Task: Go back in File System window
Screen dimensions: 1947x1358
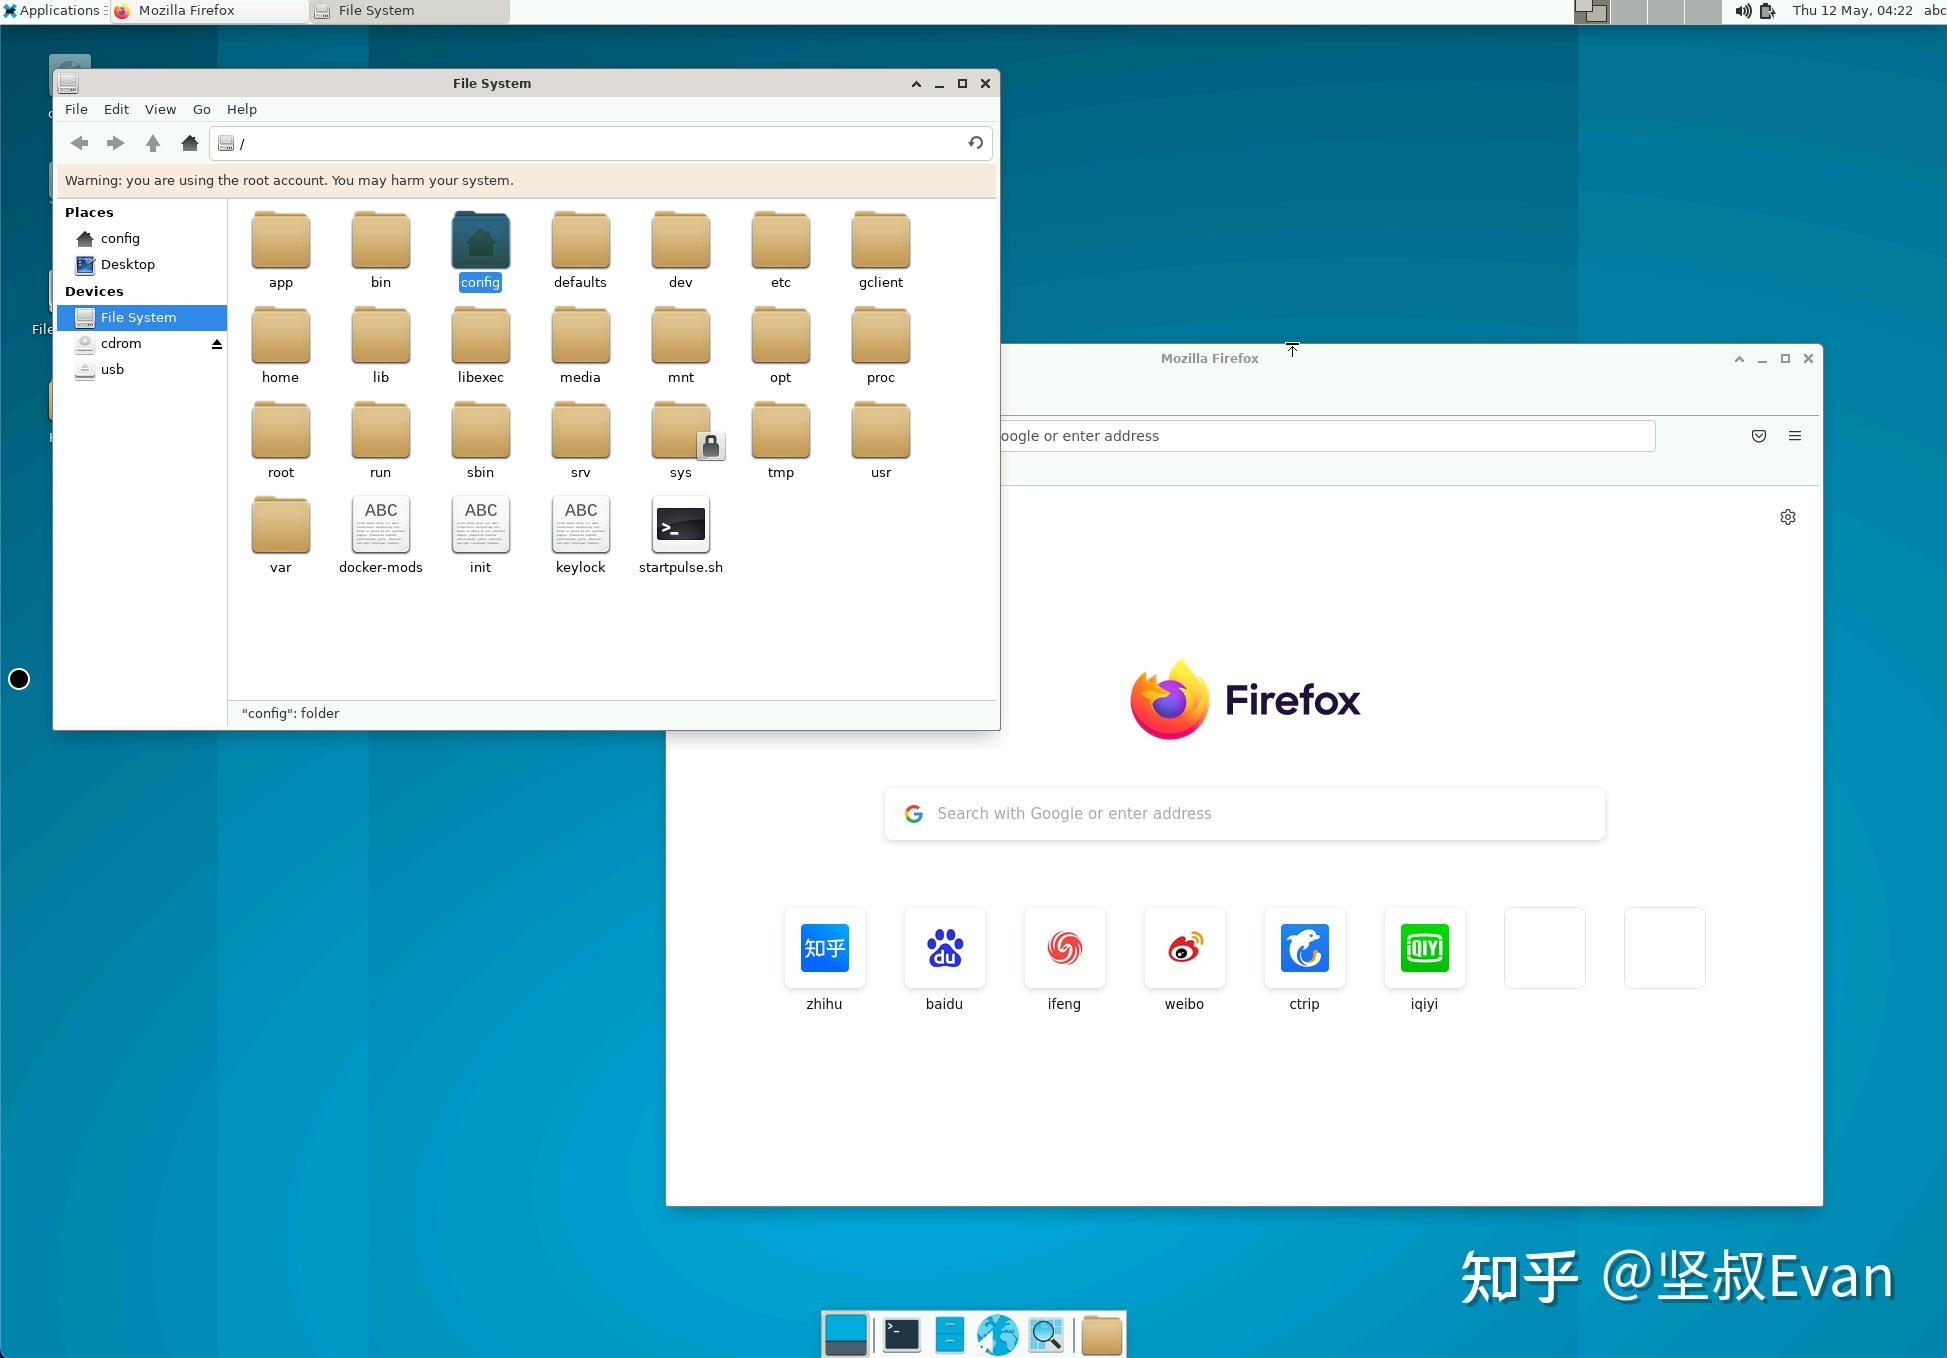Action: tap(80, 143)
